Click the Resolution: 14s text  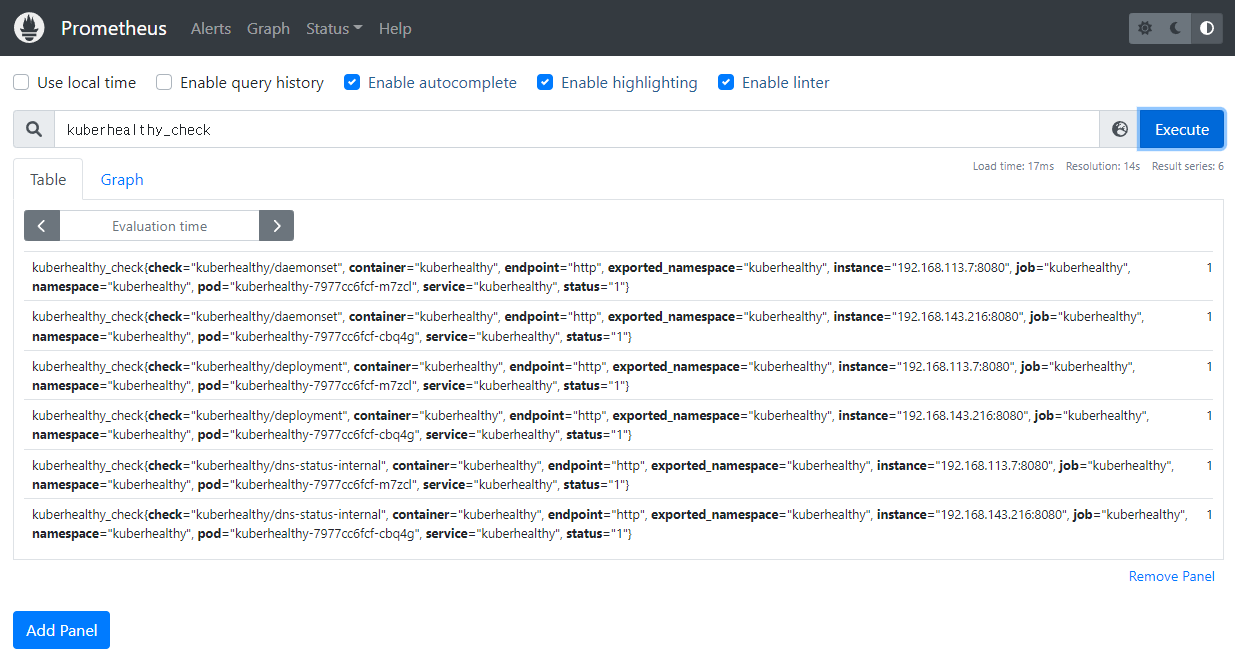(x=1103, y=166)
